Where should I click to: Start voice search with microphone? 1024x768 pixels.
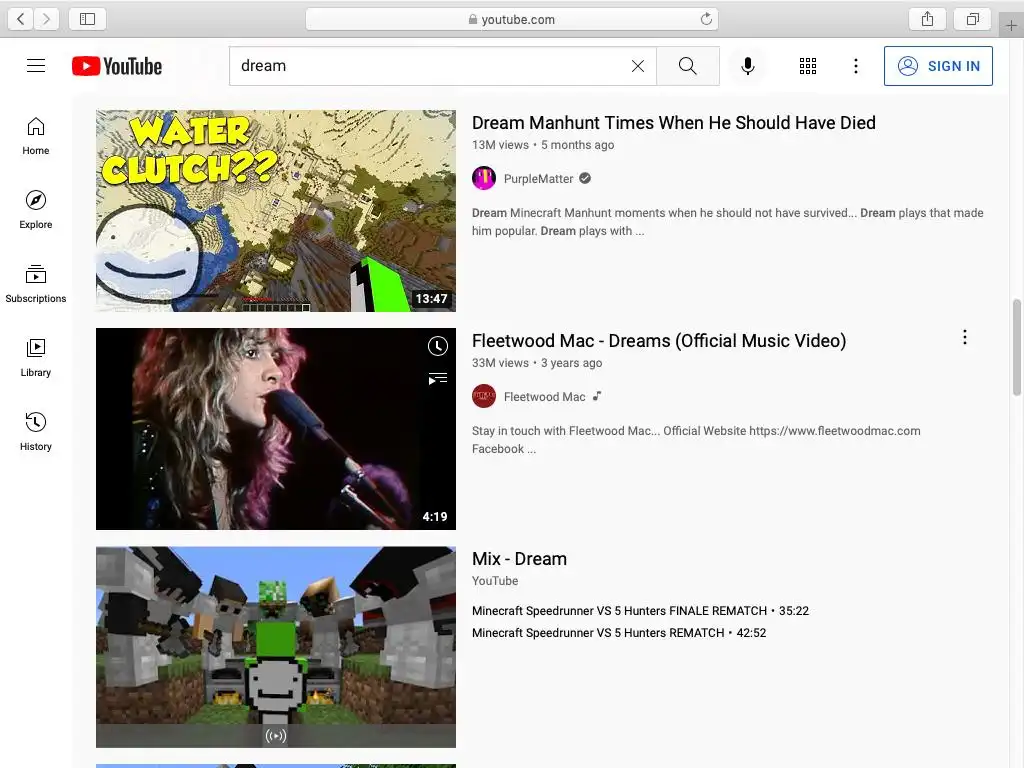[x=748, y=66]
